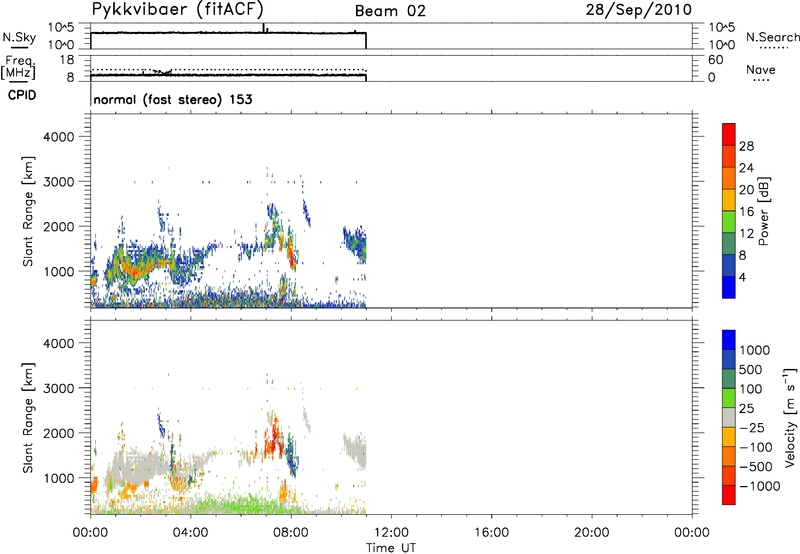Select the Velocity [m s⁻¹] colorbar title
This screenshot has height=554, width=800.
[790, 417]
